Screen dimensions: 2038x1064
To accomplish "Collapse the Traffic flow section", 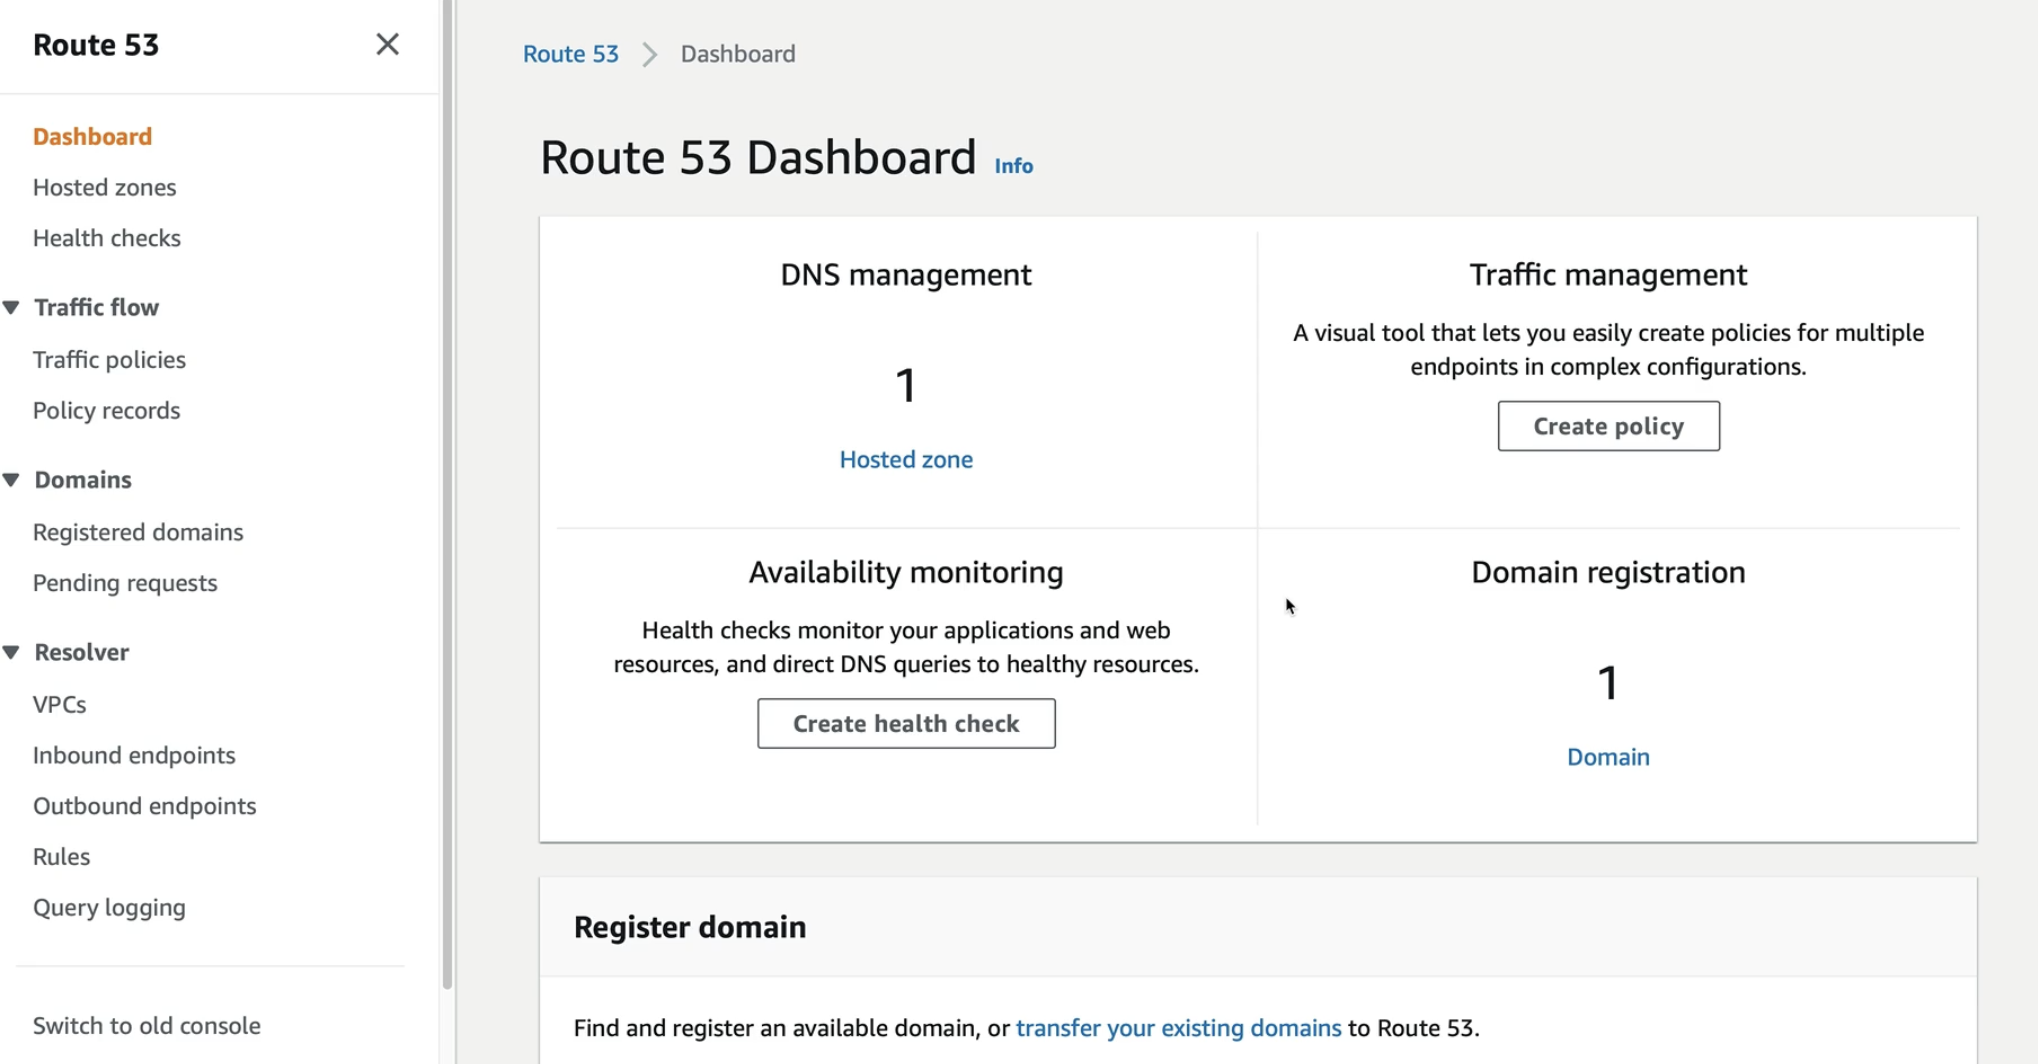I will (x=12, y=307).
